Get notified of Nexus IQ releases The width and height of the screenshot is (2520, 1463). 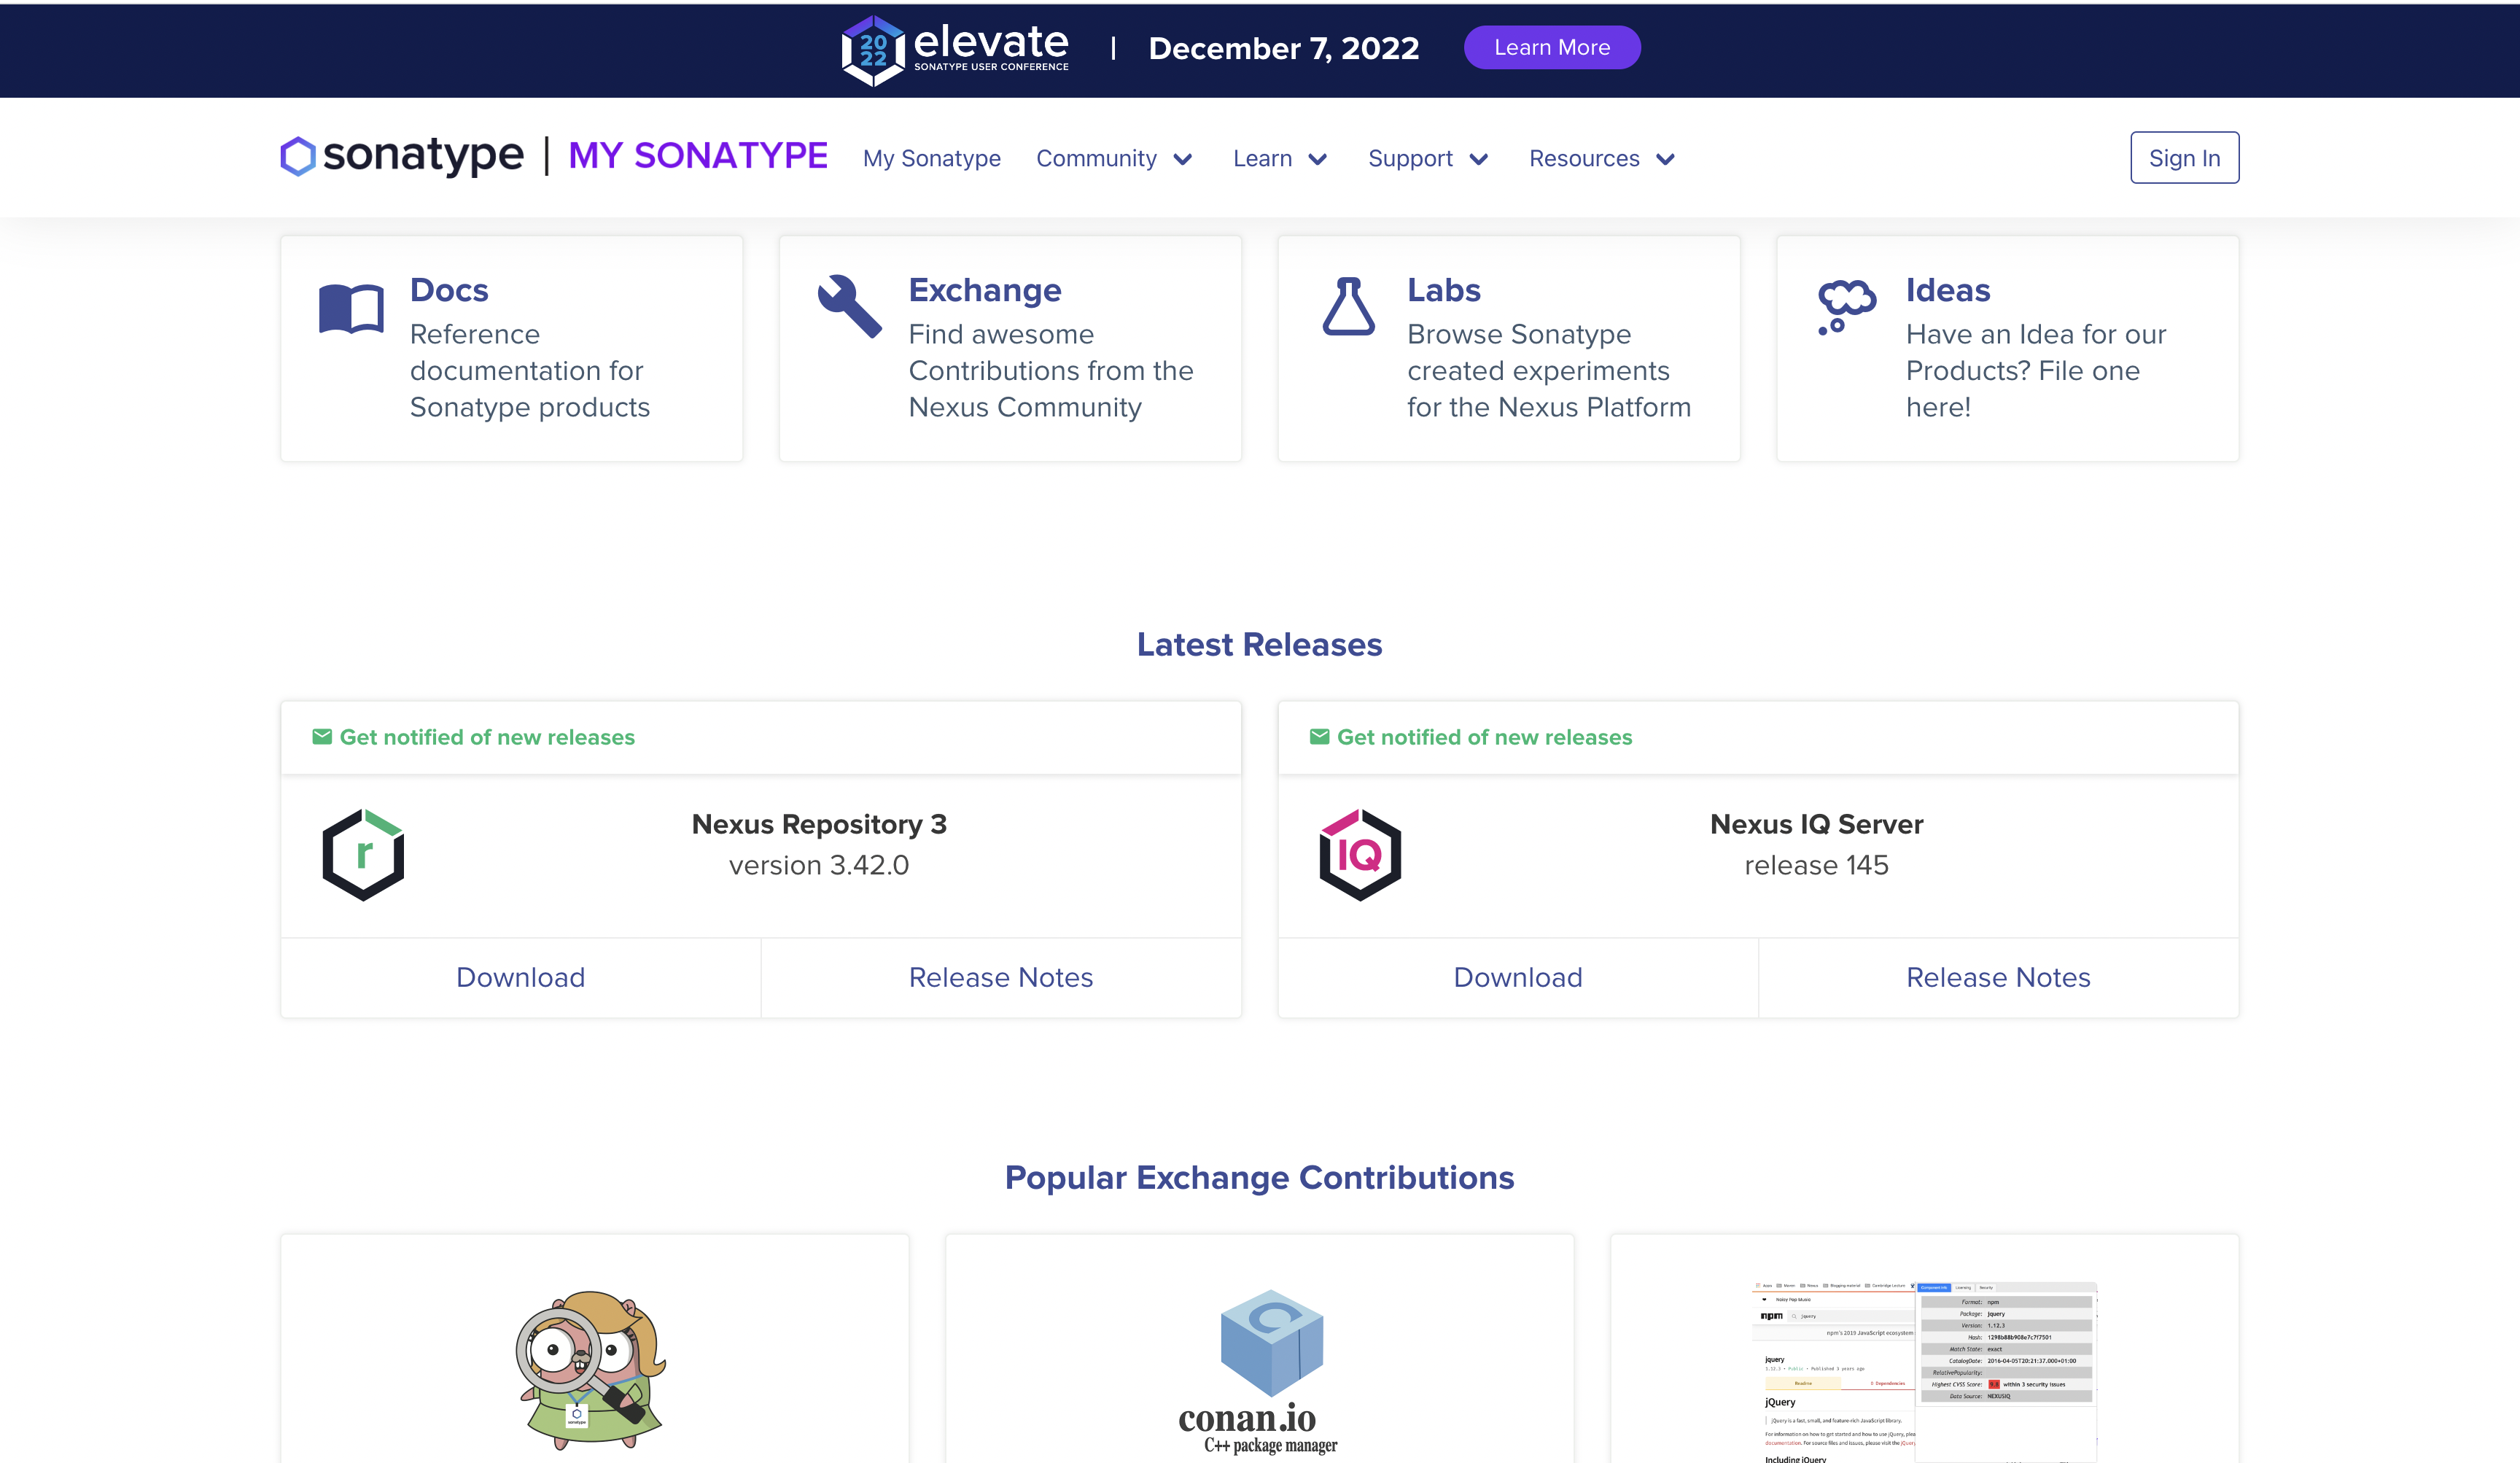(x=1484, y=737)
